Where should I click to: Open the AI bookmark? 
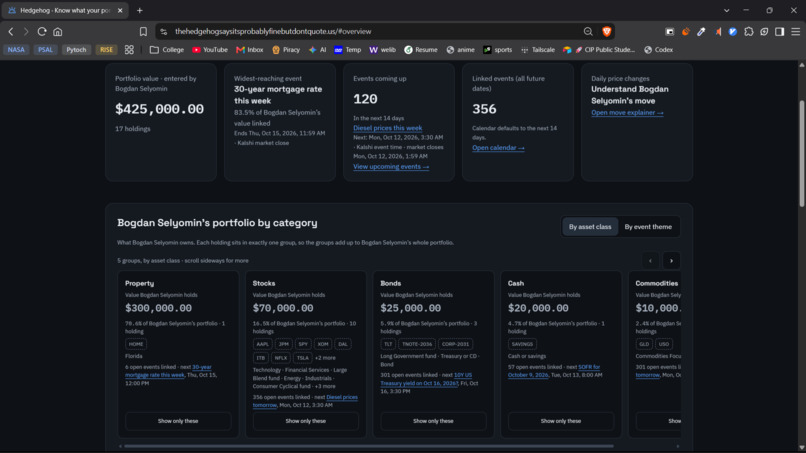(318, 50)
